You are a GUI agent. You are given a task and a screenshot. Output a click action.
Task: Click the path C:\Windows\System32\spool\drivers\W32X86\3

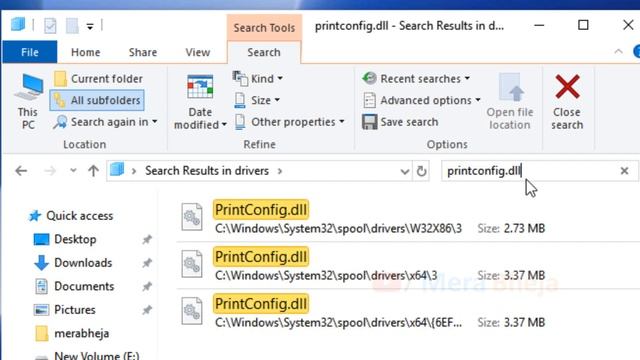[338, 228]
